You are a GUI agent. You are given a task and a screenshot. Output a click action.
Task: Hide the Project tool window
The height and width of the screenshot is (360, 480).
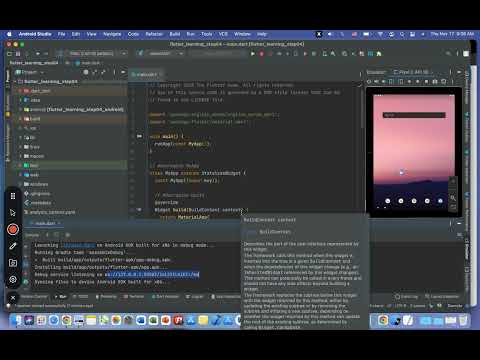pos(123,72)
